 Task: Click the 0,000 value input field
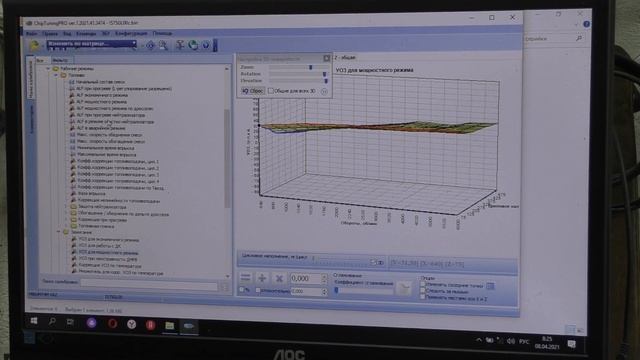tap(305, 278)
